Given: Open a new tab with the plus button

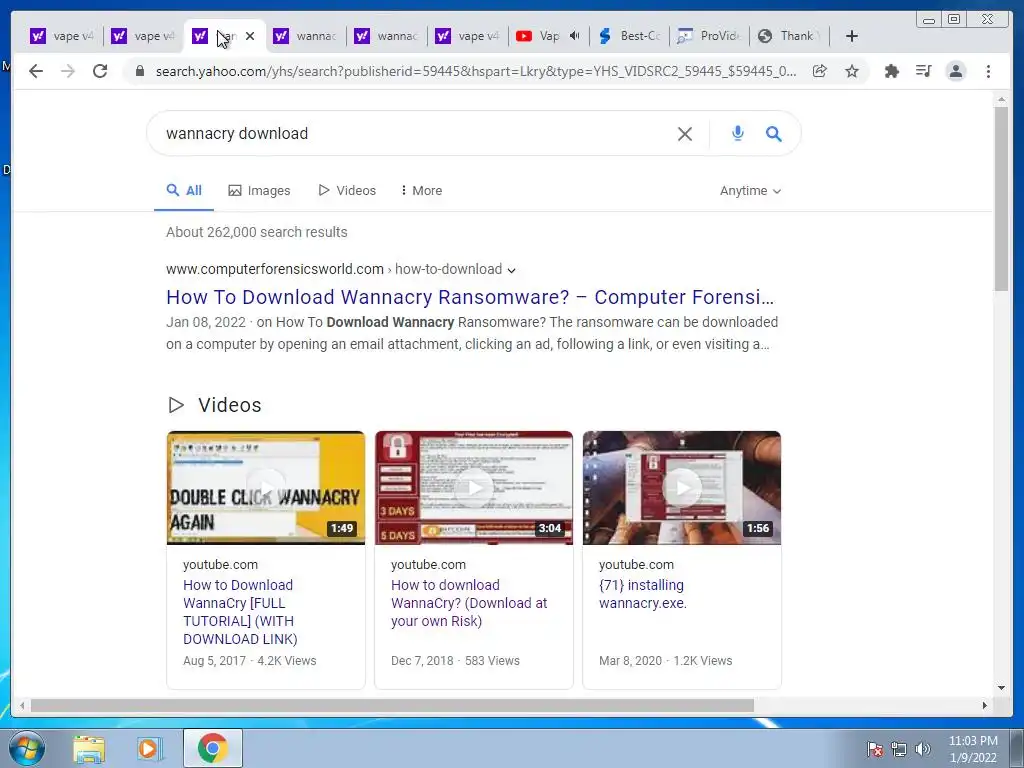Looking at the screenshot, I should point(852,36).
